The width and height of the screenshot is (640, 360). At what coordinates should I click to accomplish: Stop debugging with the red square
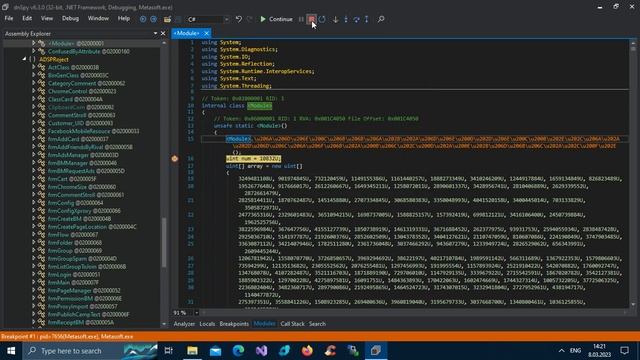(312, 19)
